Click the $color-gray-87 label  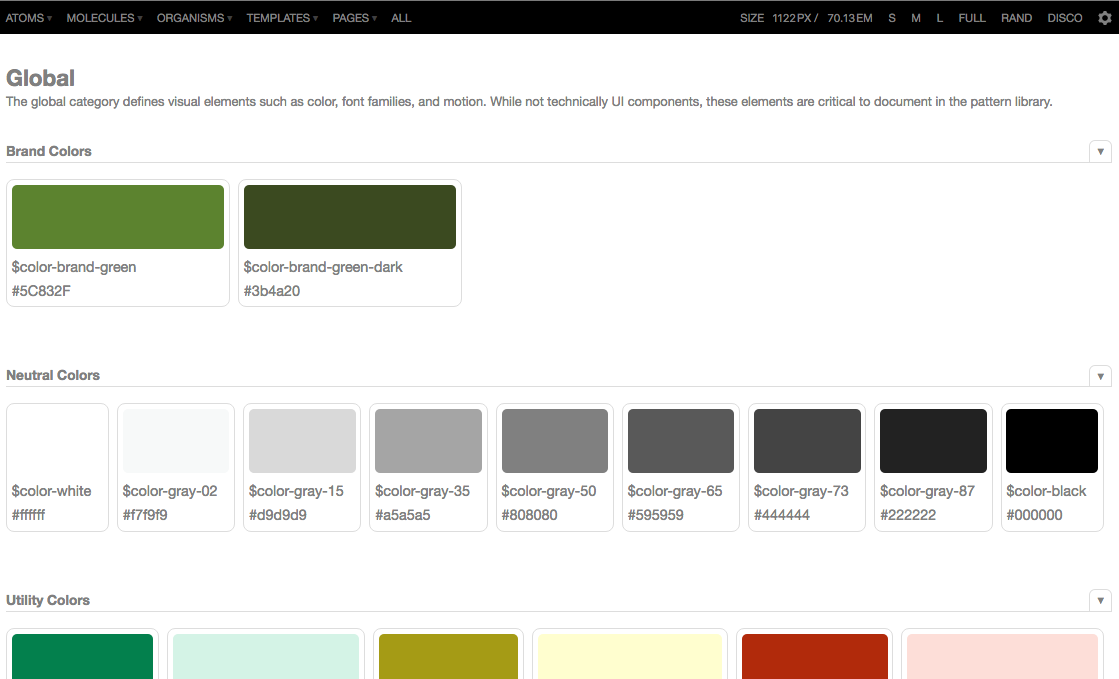927,491
